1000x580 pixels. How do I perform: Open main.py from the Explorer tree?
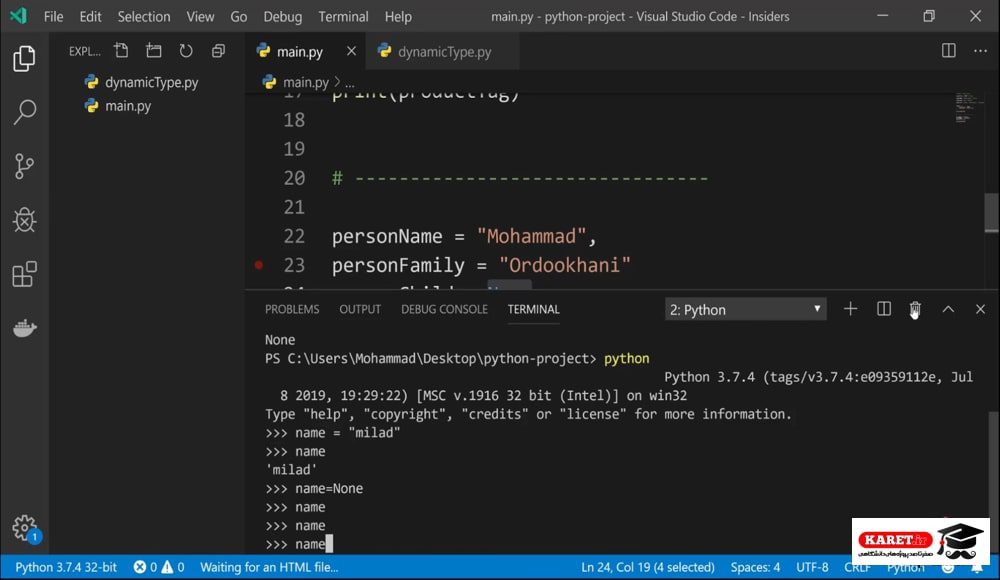coord(128,106)
